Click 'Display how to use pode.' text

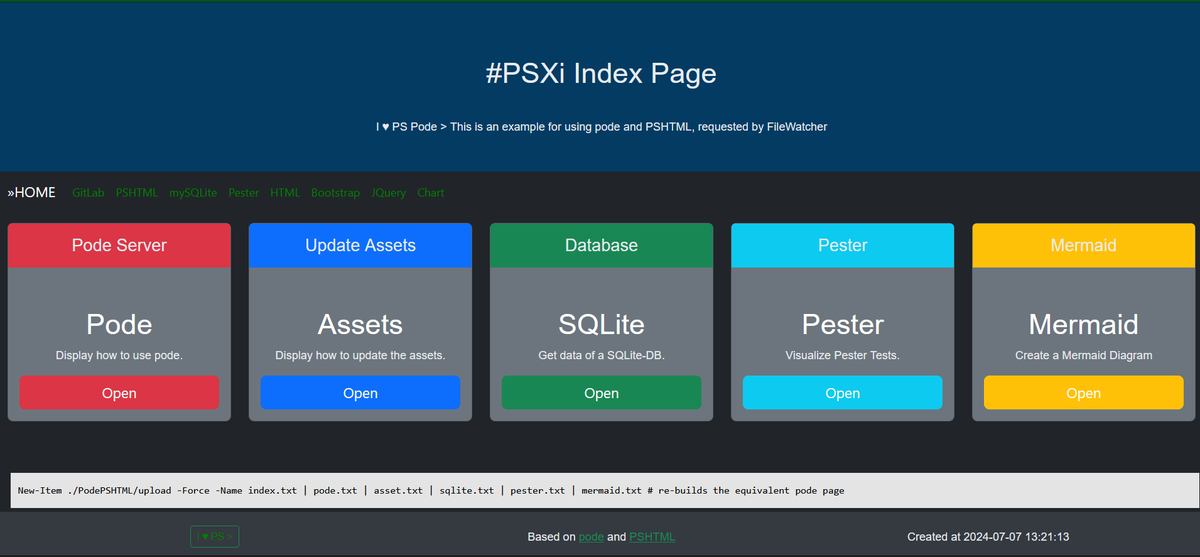tap(119, 355)
